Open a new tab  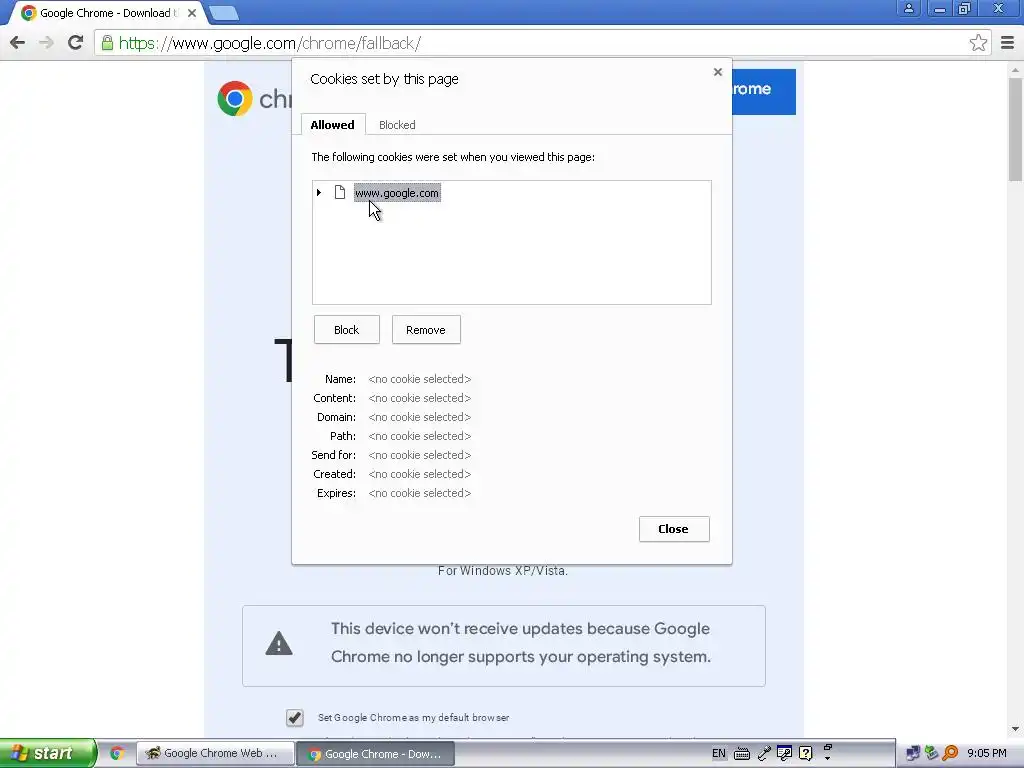pyautogui.click(x=225, y=13)
